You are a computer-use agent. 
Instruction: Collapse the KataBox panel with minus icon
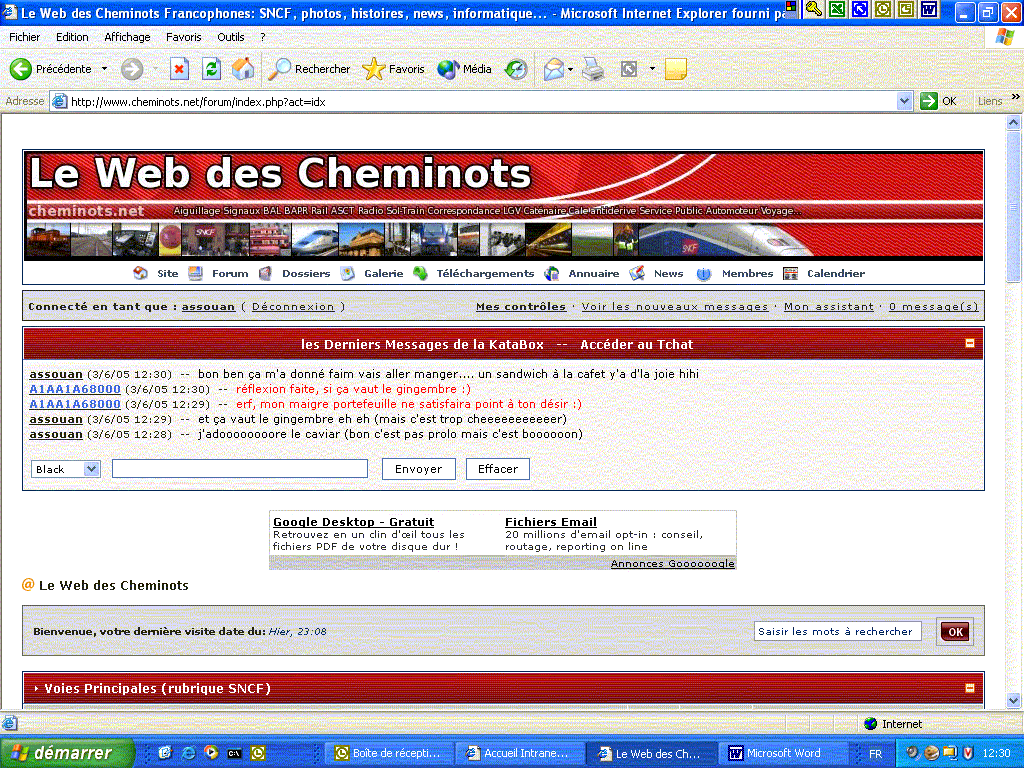pyautogui.click(x=969, y=343)
